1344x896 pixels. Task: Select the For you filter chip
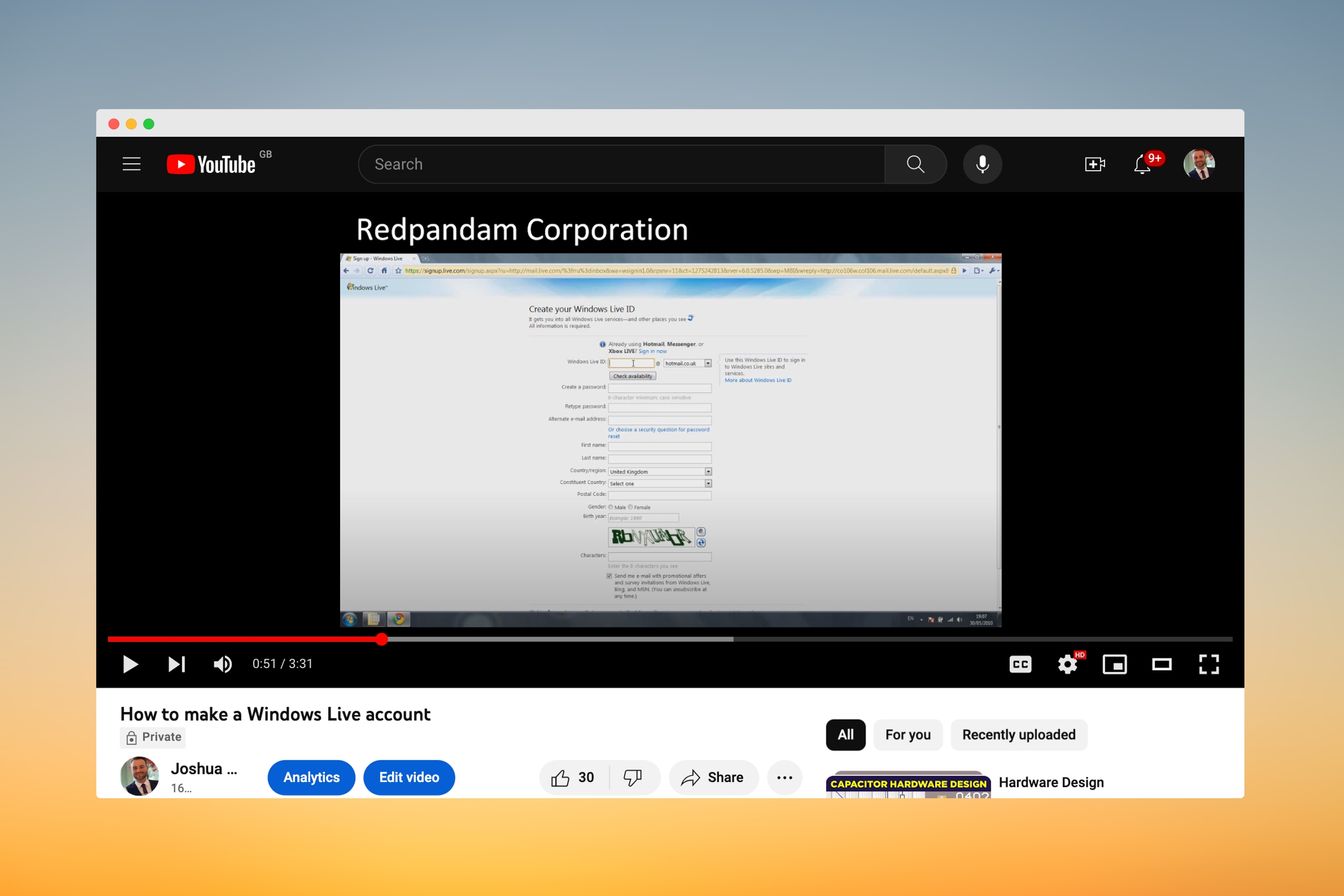click(908, 734)
